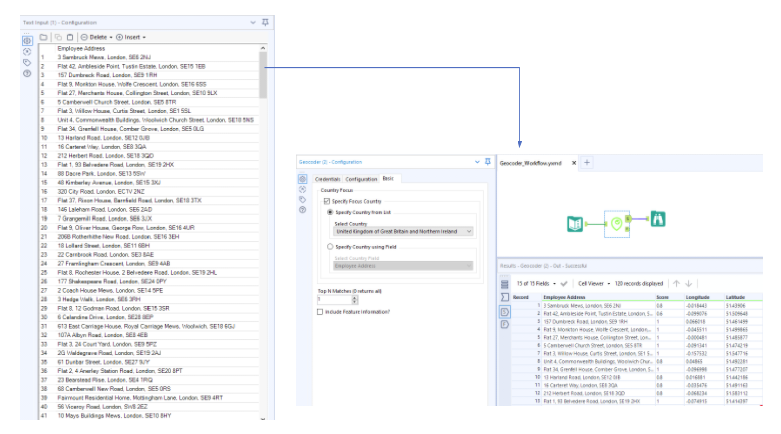Open the Geocoder navigation sidebar icon
The image size is (781, 434).
coord(302,189)
